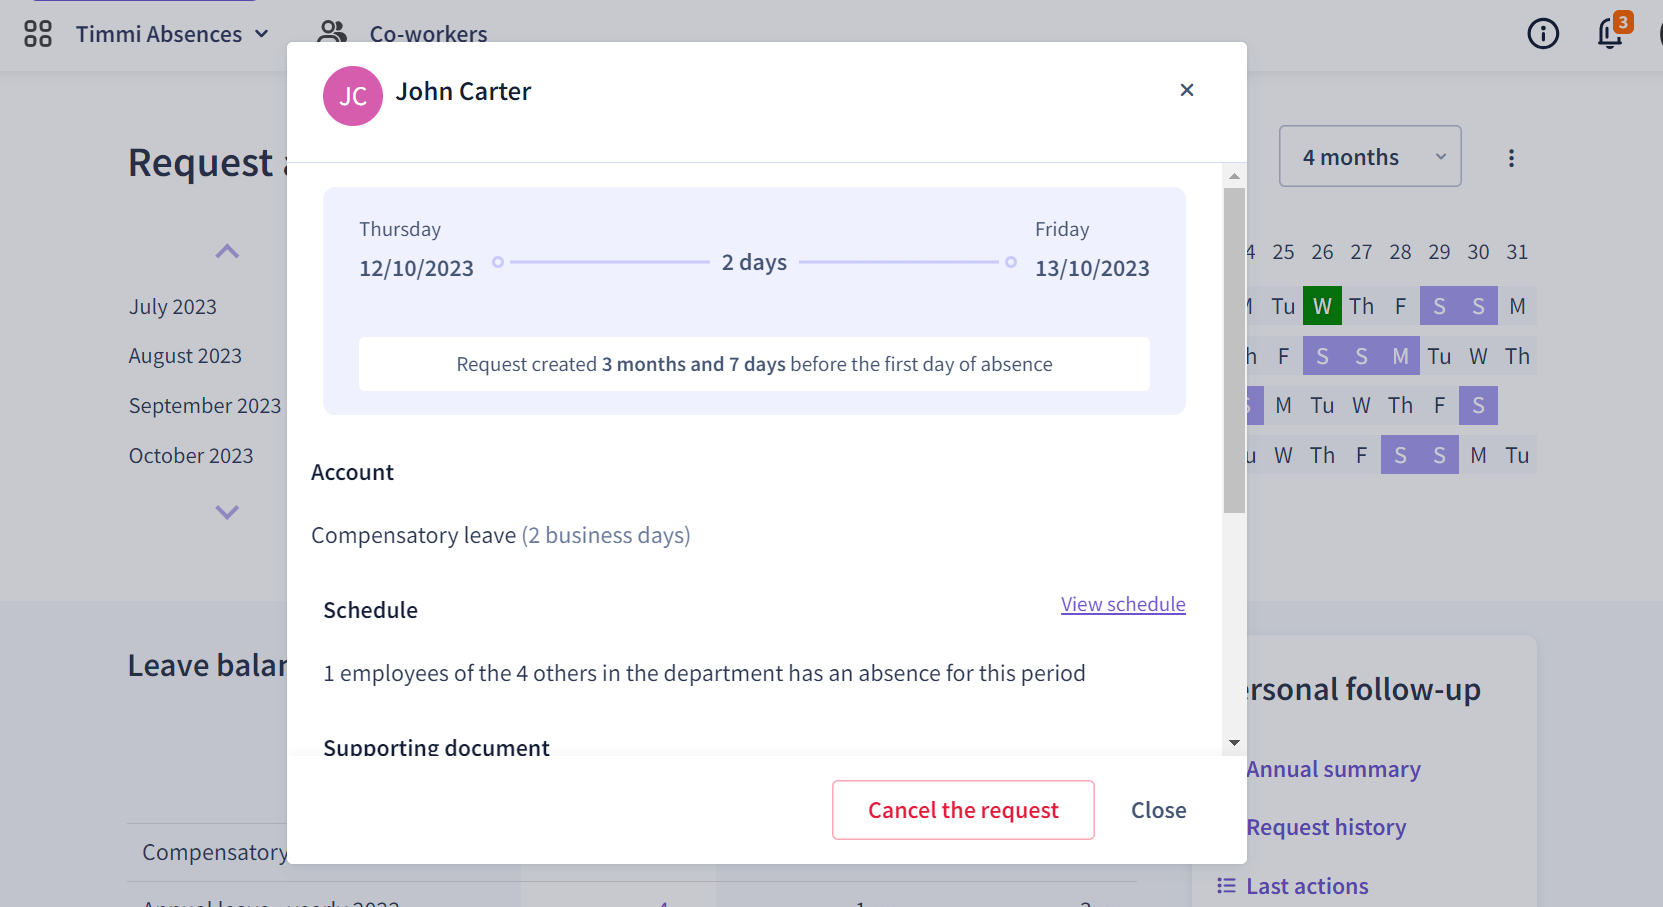The image size is (1663, 907).
Task: Open the Co-workers tab
Action: click(x=402, y=34)
